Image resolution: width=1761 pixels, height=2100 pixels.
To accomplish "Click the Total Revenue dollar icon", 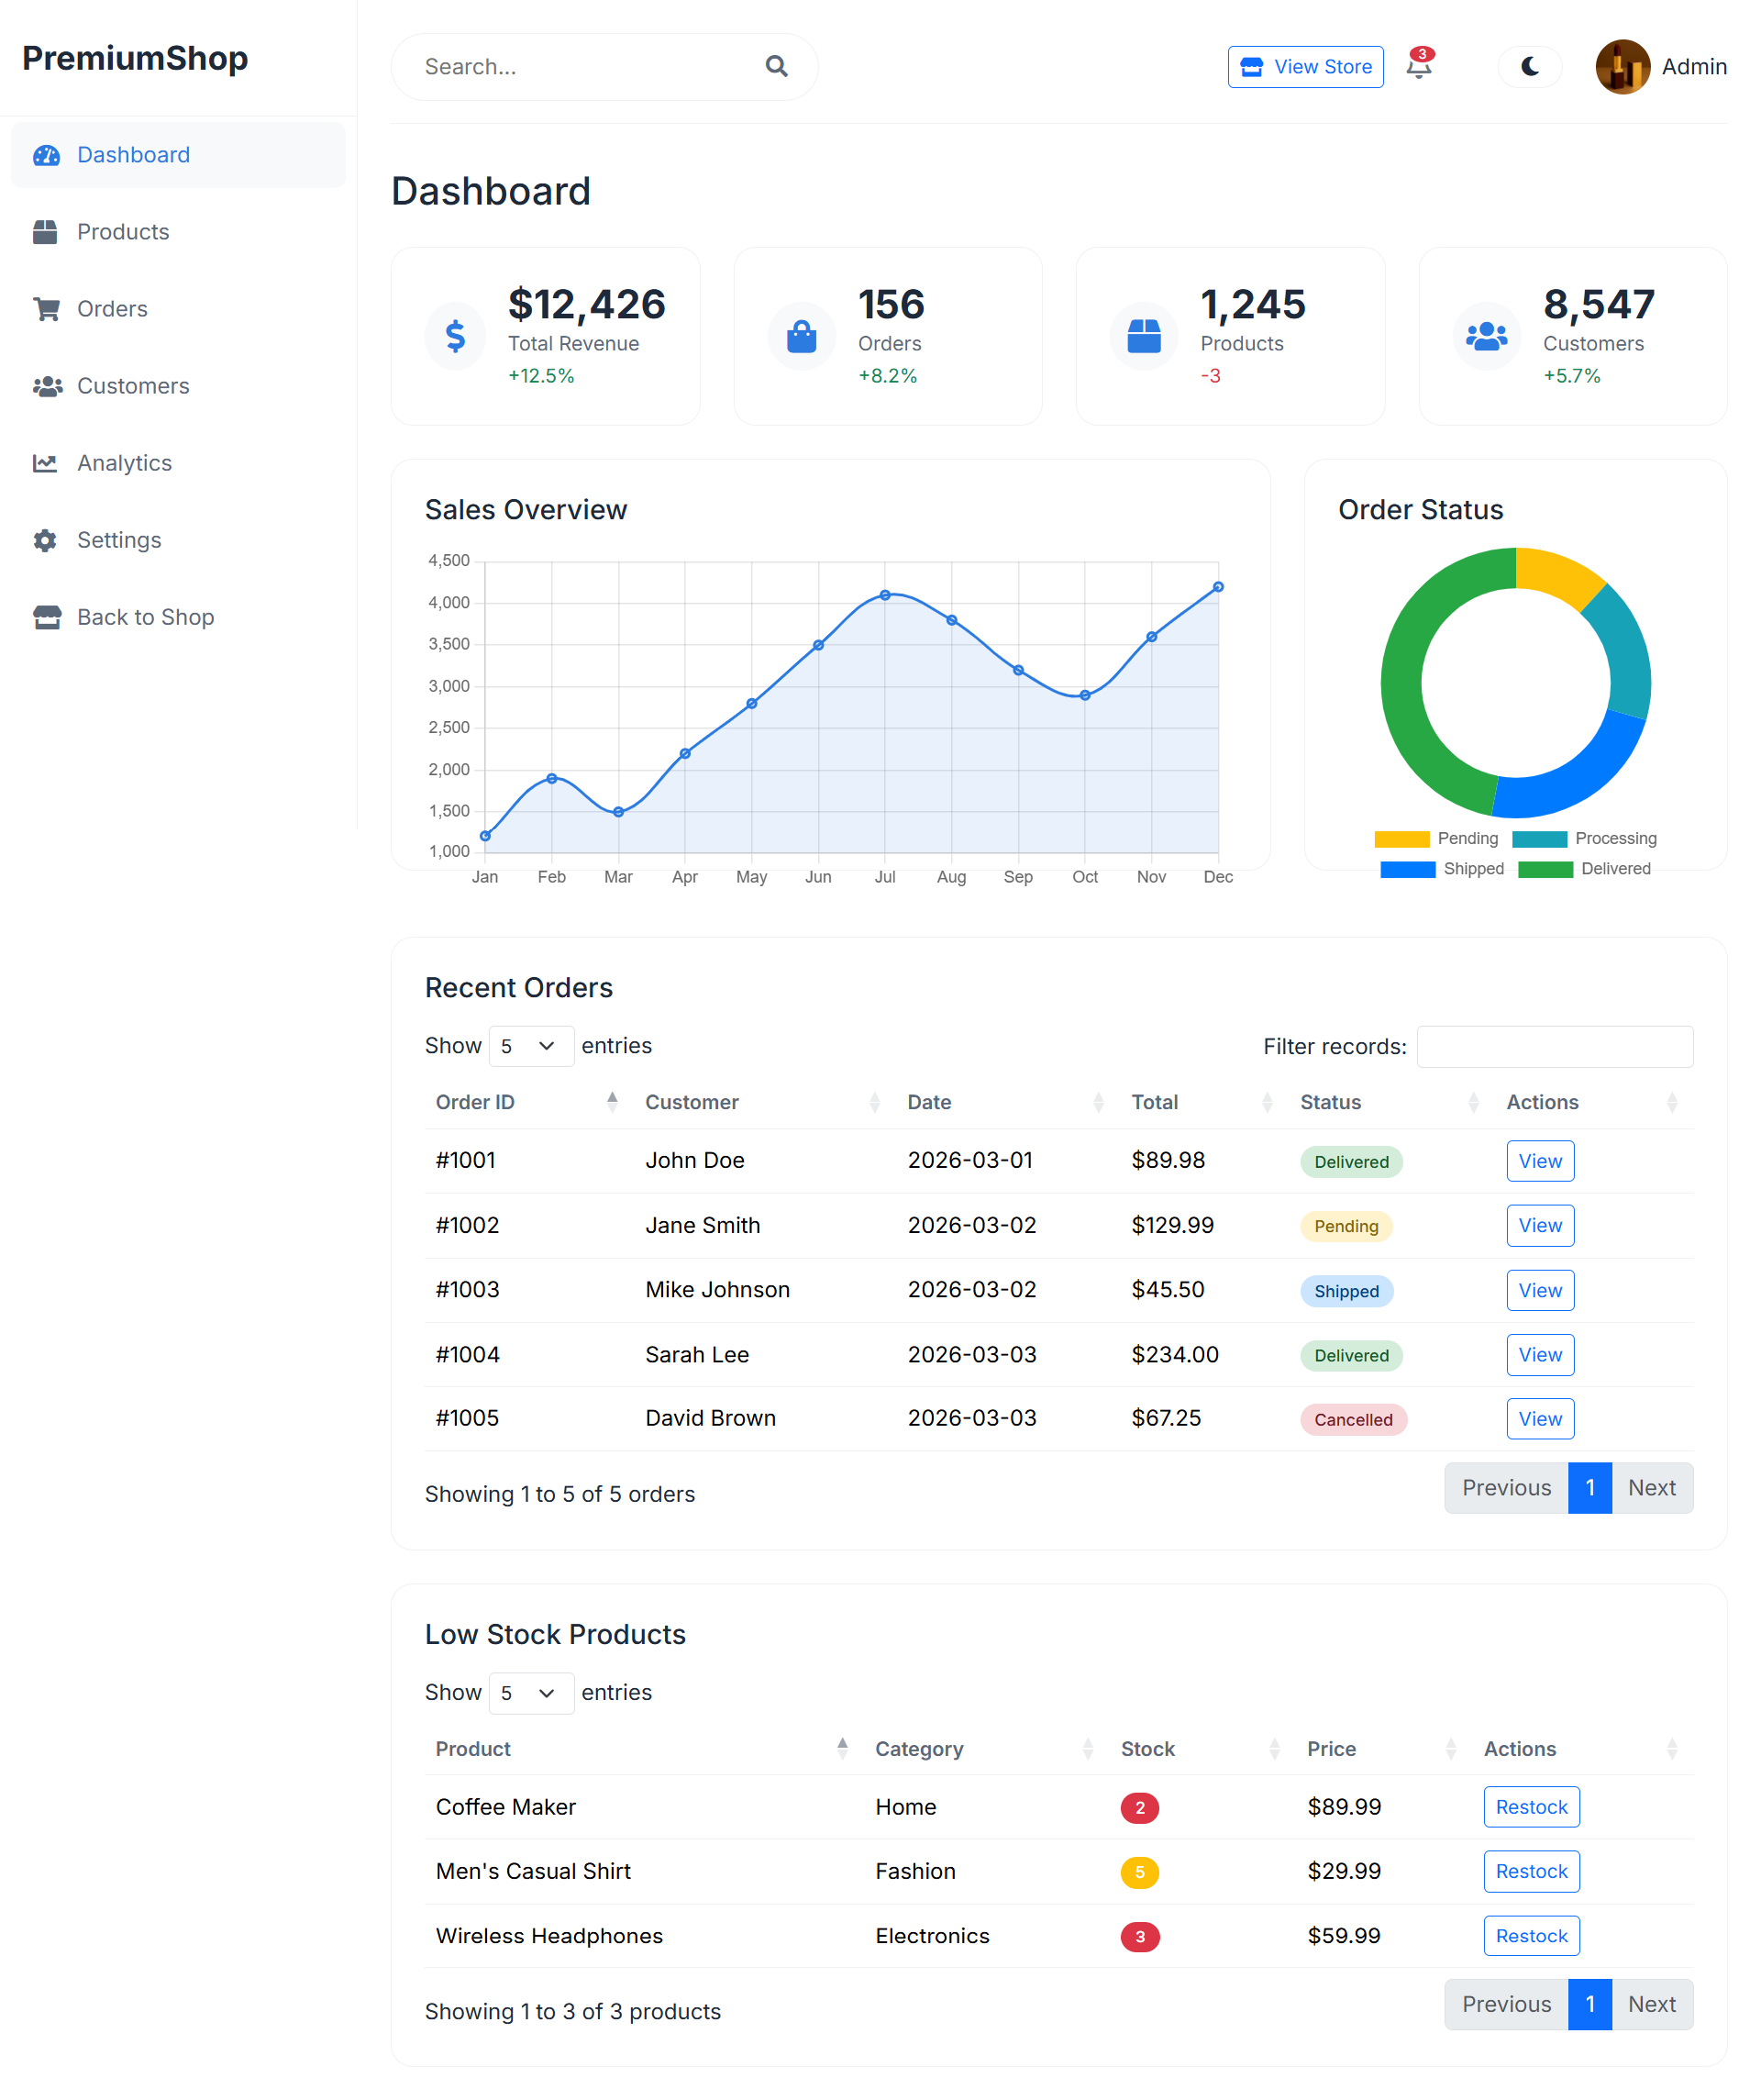I will tap(455, 336).
